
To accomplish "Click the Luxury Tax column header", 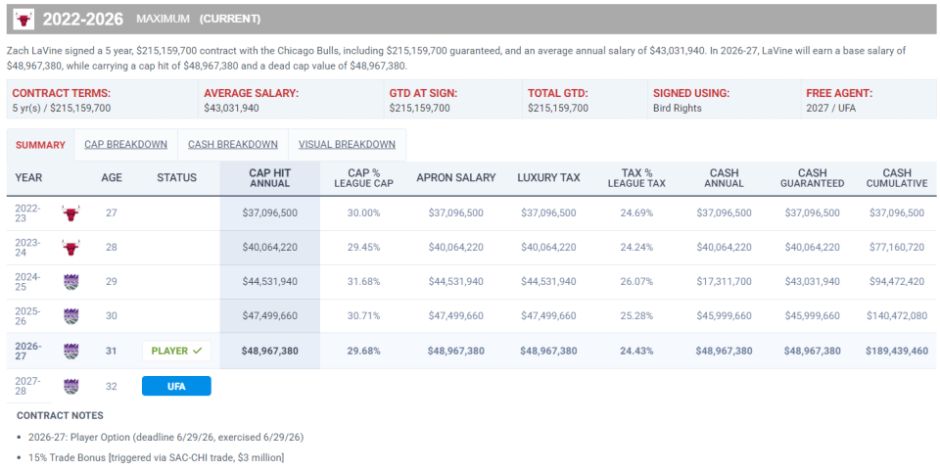I will click(549, 177).
